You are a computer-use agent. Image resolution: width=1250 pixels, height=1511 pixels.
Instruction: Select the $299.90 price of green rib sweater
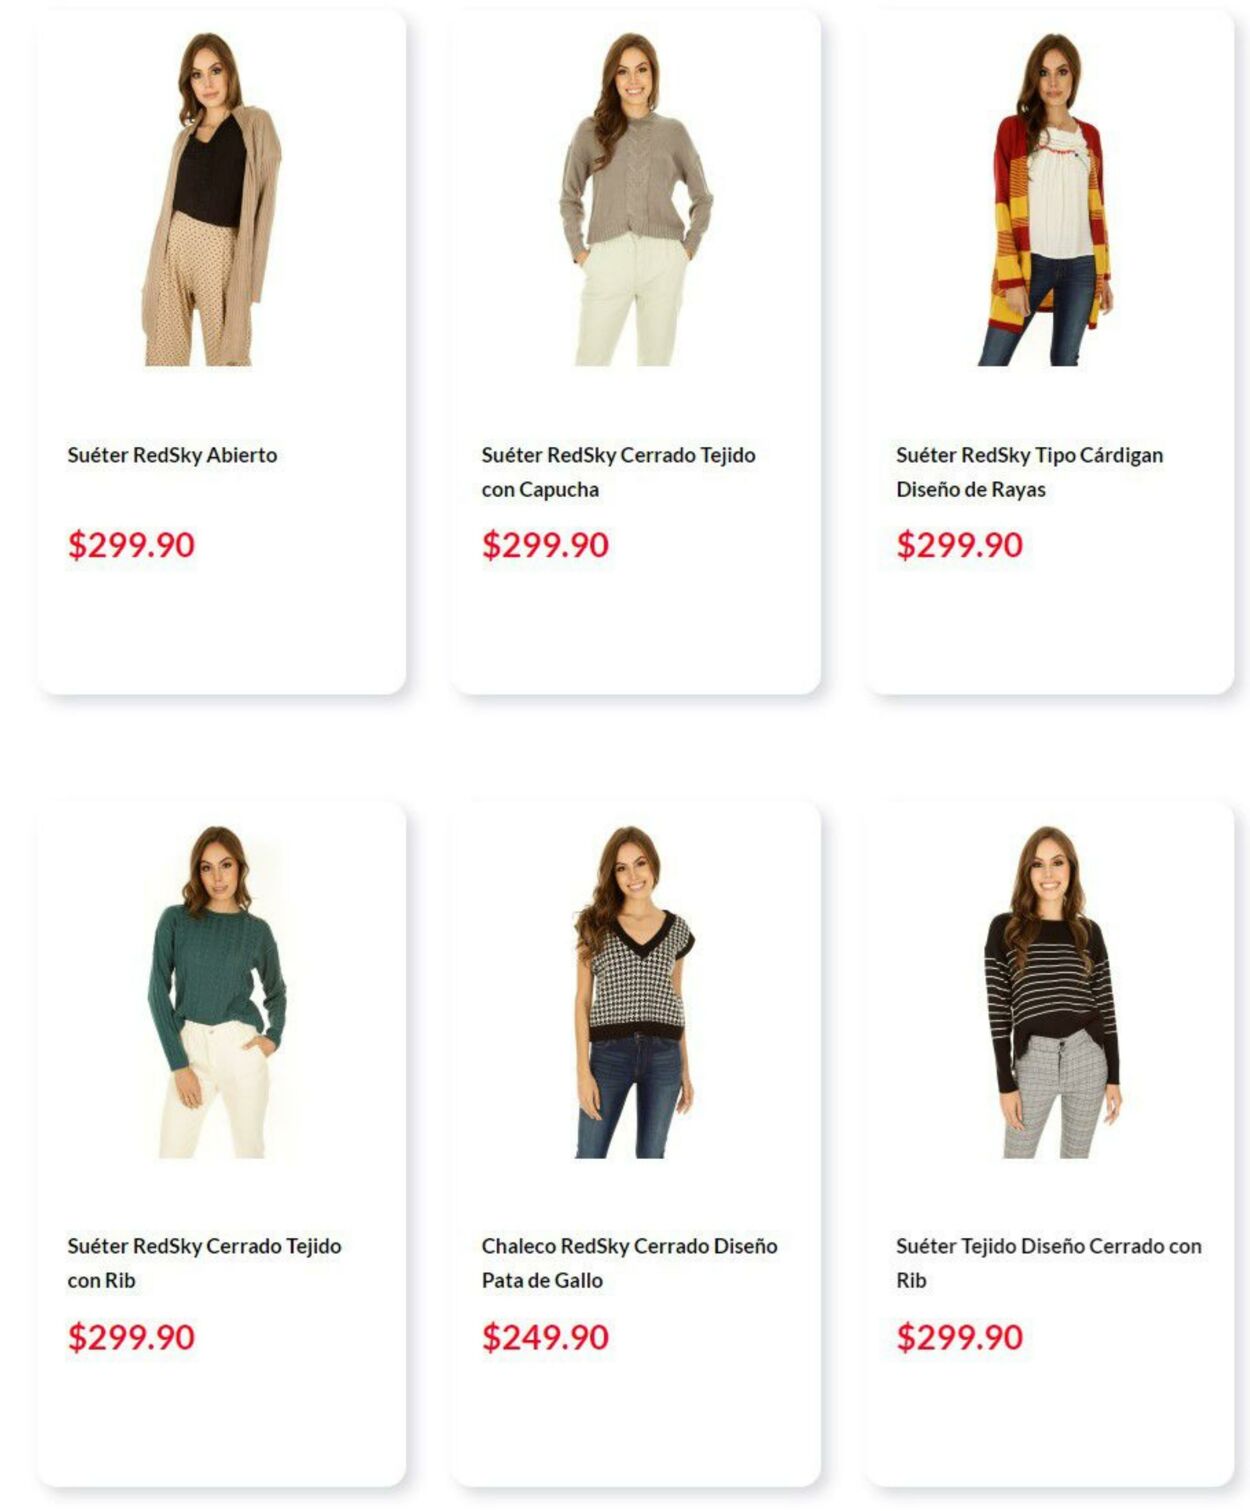131,1337
